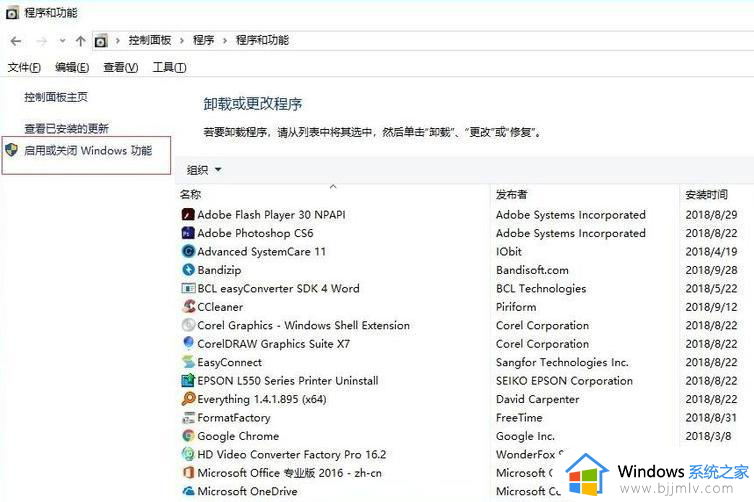Click the Everything search program icon
Viewport: 754px width, 502px height.
click(188, 399)
